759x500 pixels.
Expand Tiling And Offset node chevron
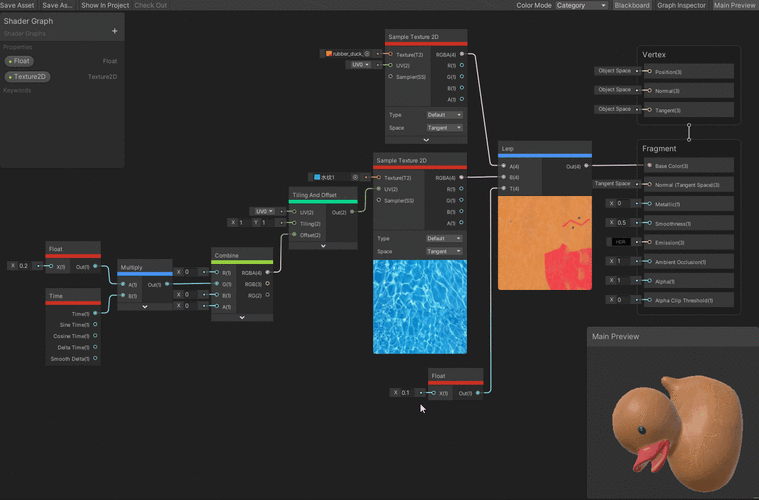tap(323, 246)
